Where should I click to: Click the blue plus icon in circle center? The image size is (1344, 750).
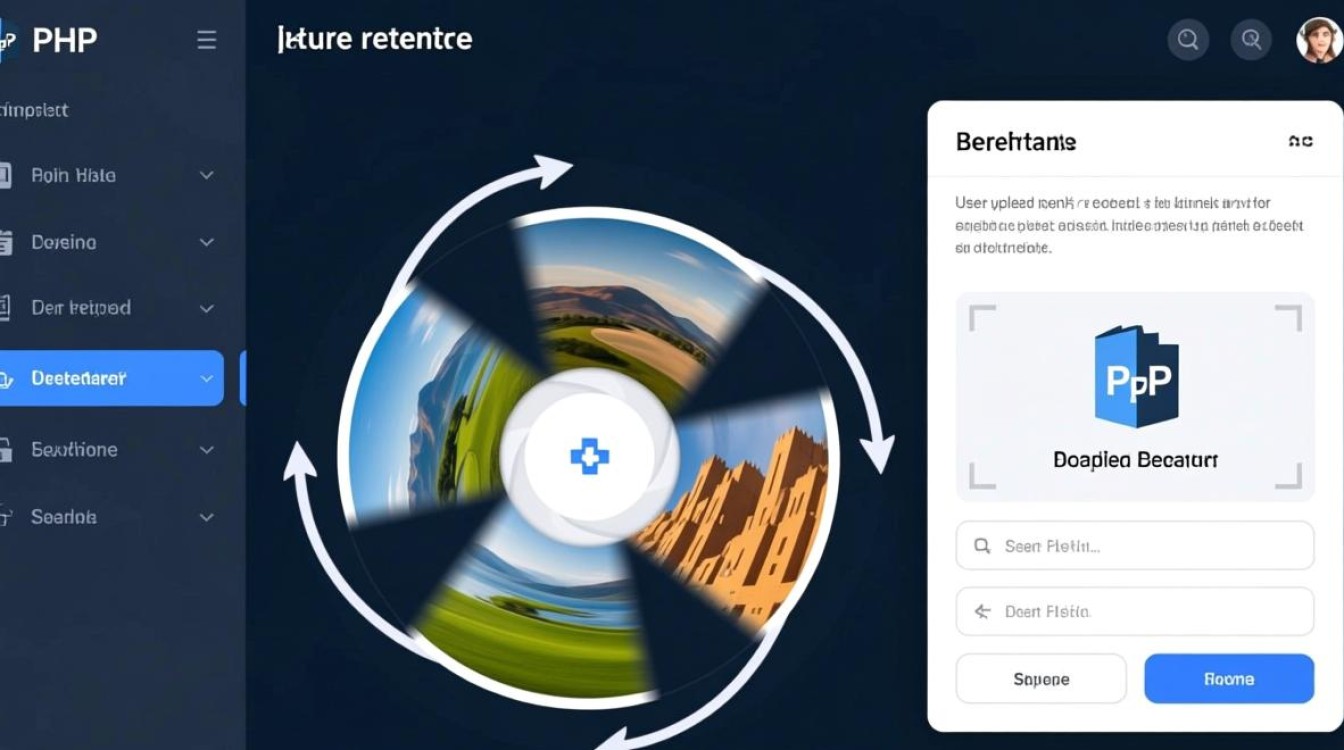tap(589, 458)
